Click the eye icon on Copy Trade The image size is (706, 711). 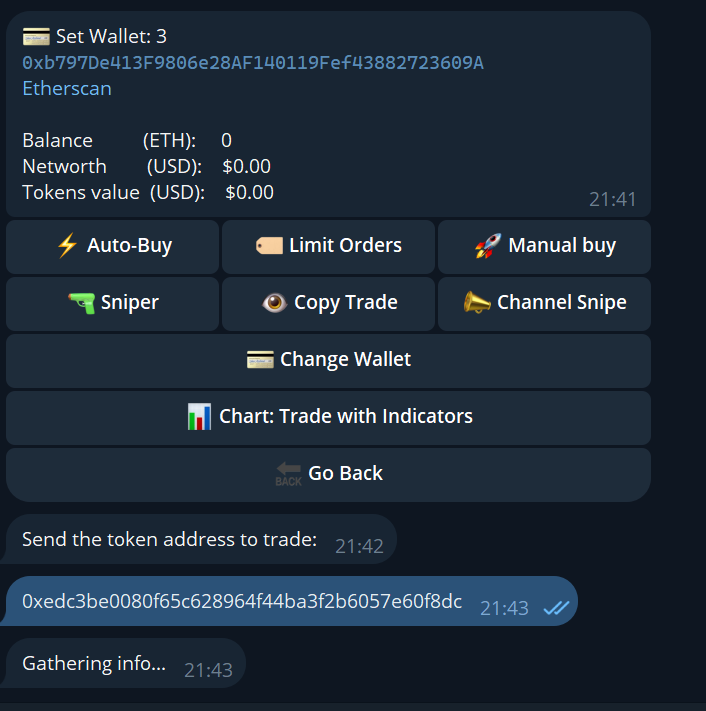(x=274, y=303)
